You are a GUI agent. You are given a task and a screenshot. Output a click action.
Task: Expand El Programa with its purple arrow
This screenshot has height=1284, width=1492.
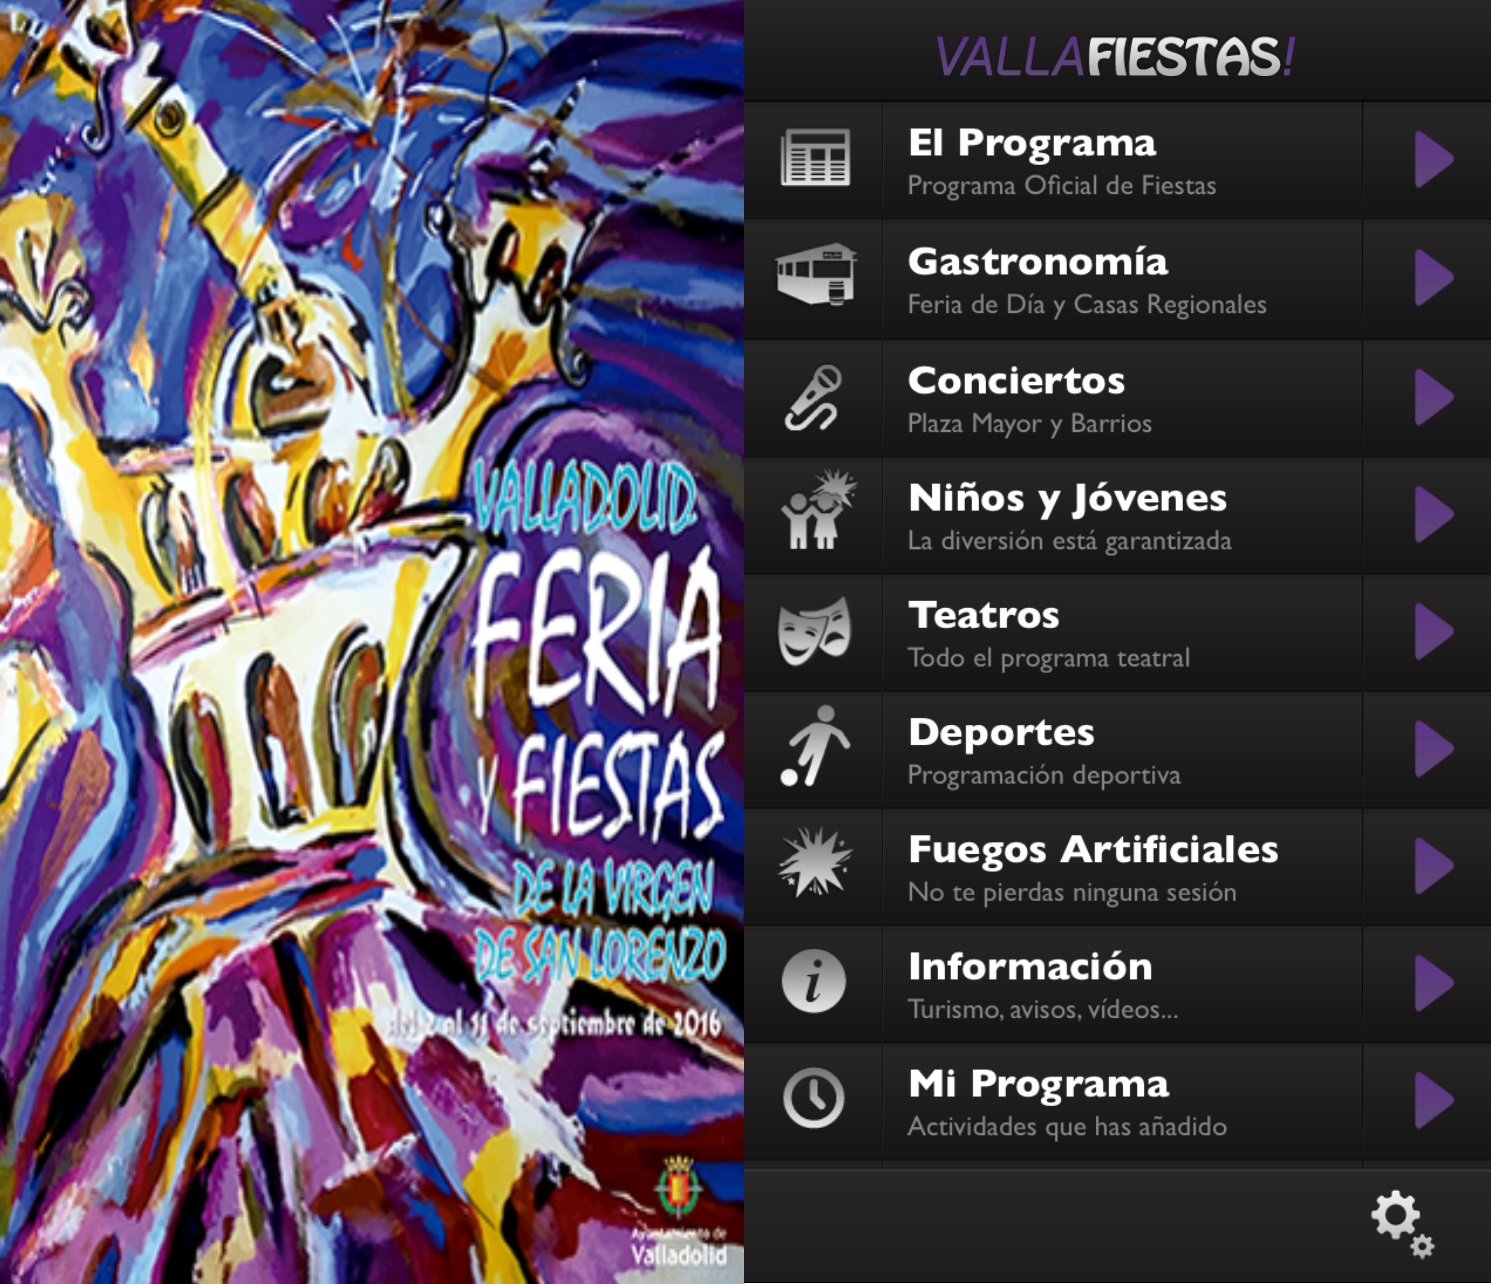[1434, 159]
